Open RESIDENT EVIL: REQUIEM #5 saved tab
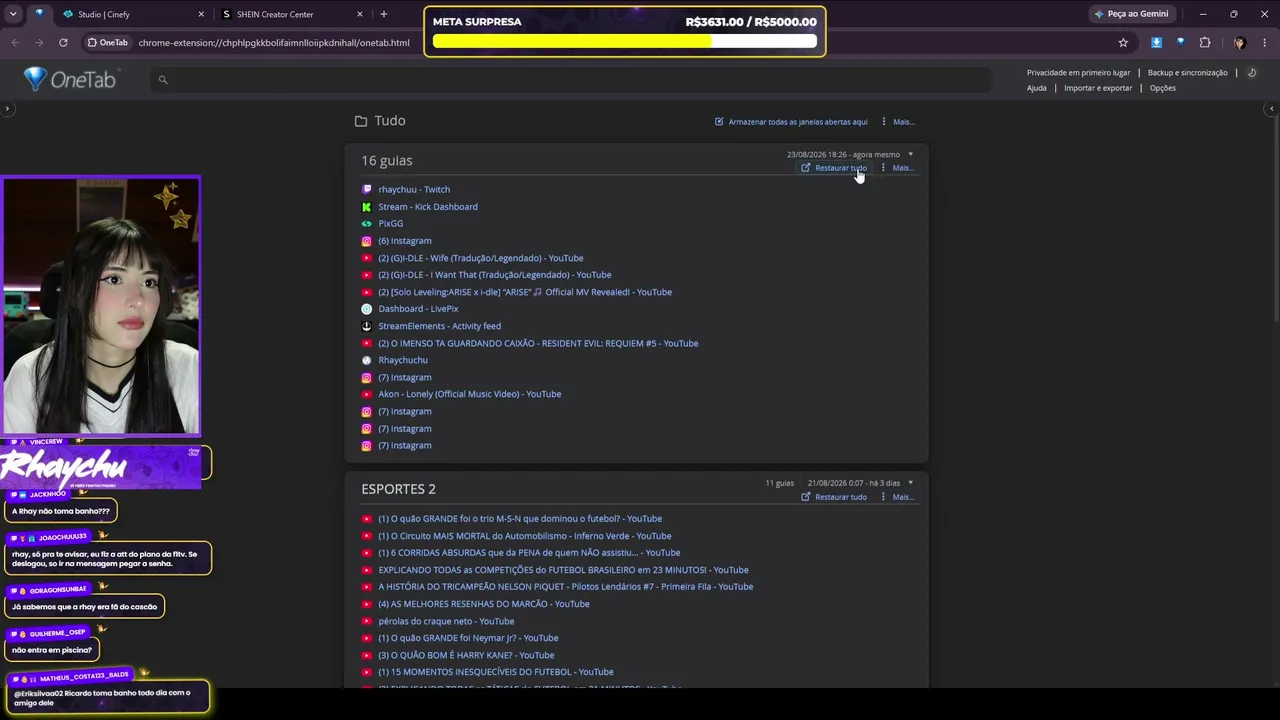Image resolution: width=1280 pixels, height=720 pixels. coord(538,343)
